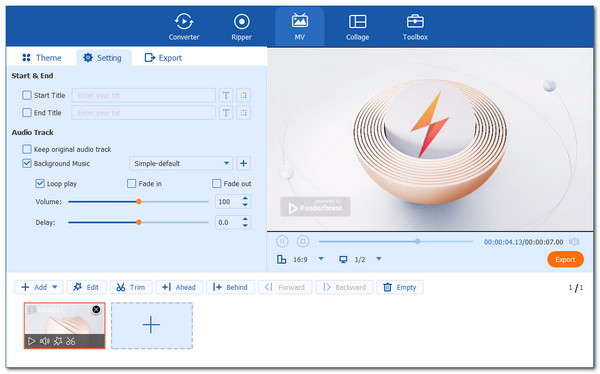This screenshot has height=374, width=600.
Task: Toggle clip audio on the thumbnail
Action: 45,341
